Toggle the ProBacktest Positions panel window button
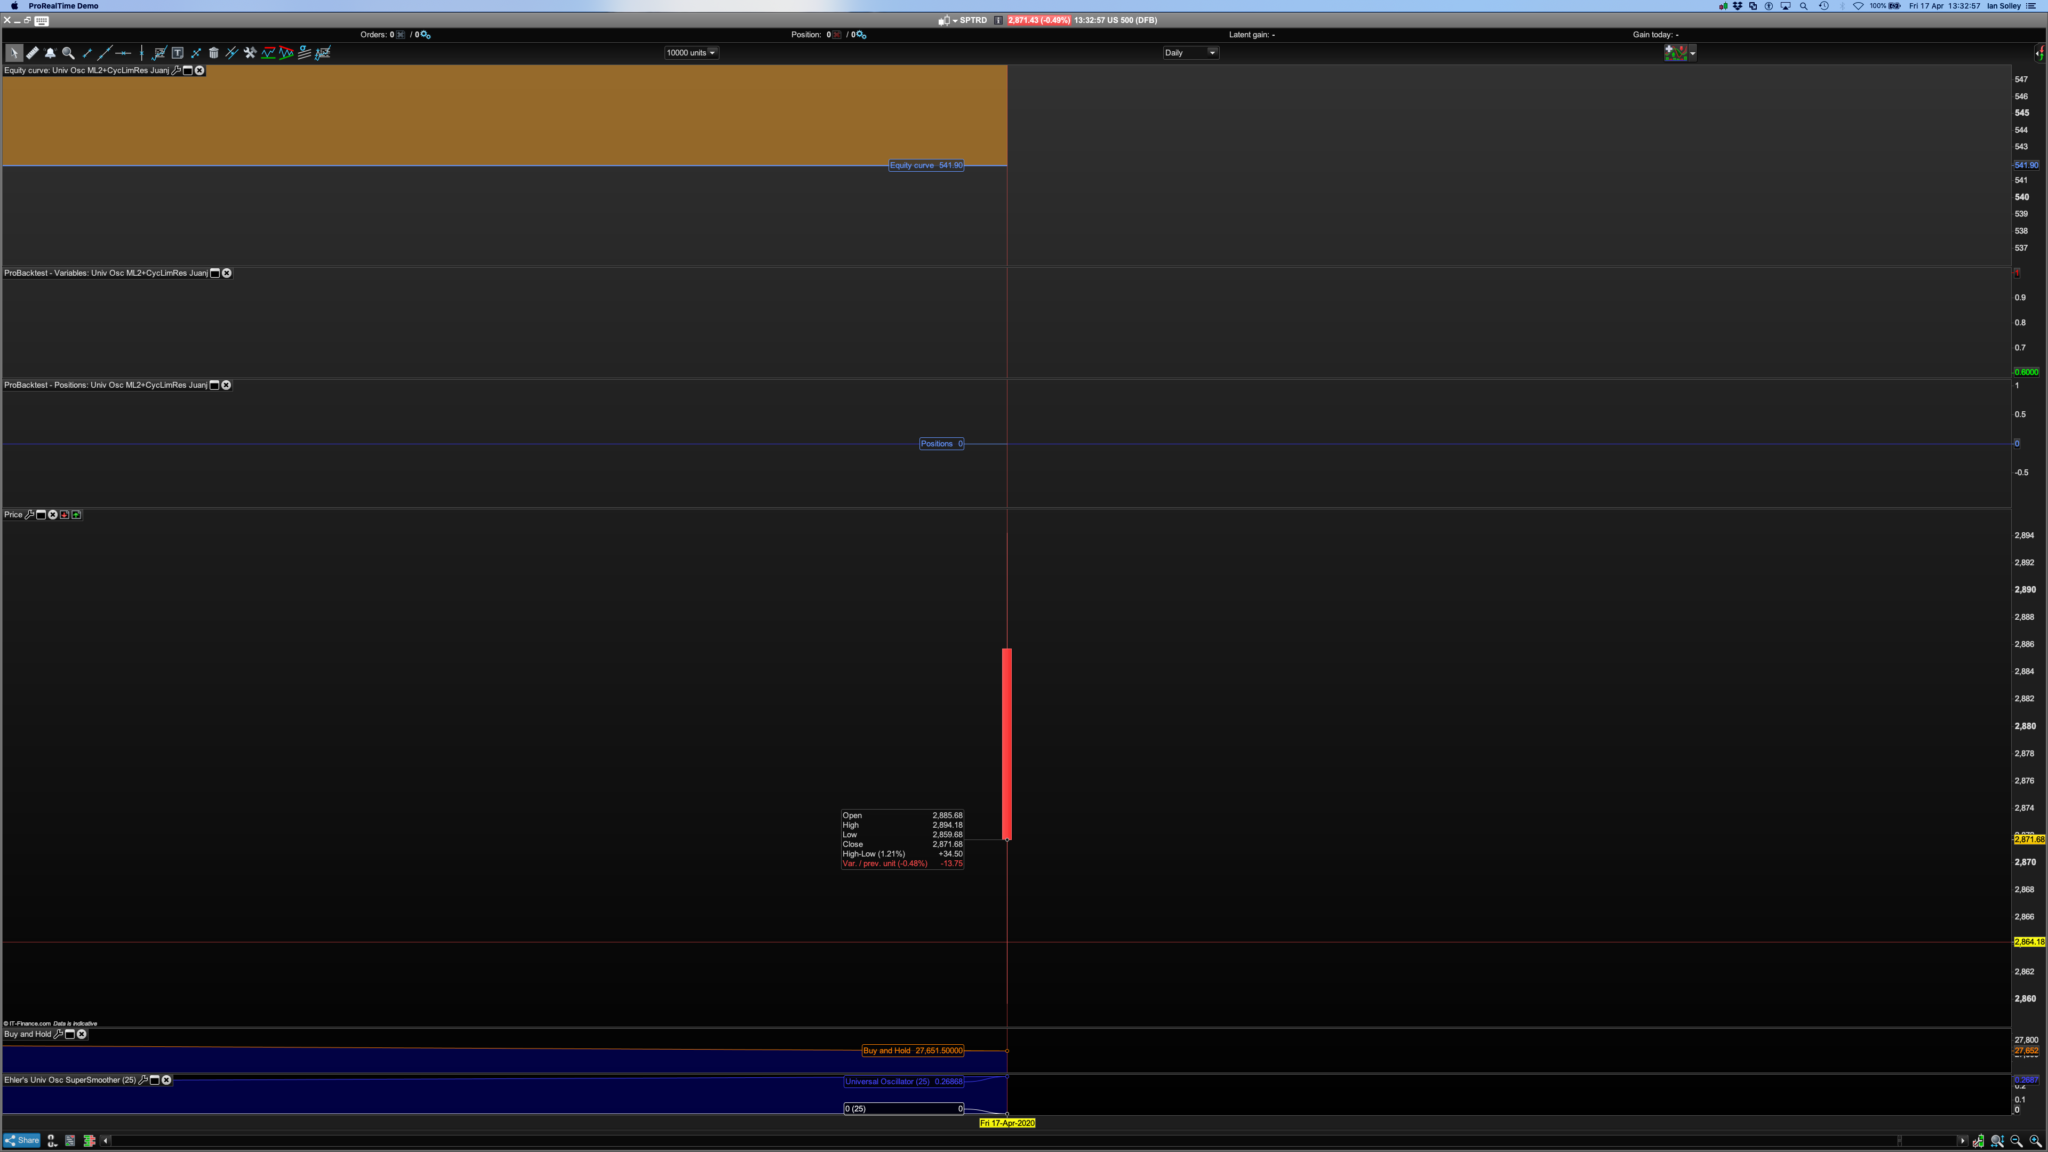 point(214,385)
